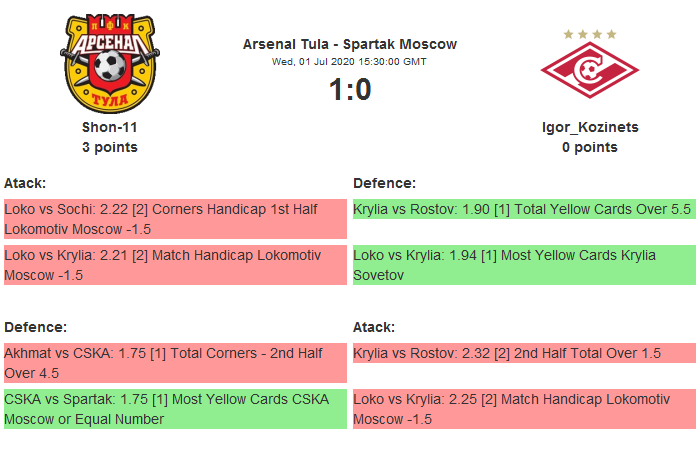This screenshot has width=700, height=460.
Task: Click the top-right "Defence:" heading
Action: click(x=384, y=183)
